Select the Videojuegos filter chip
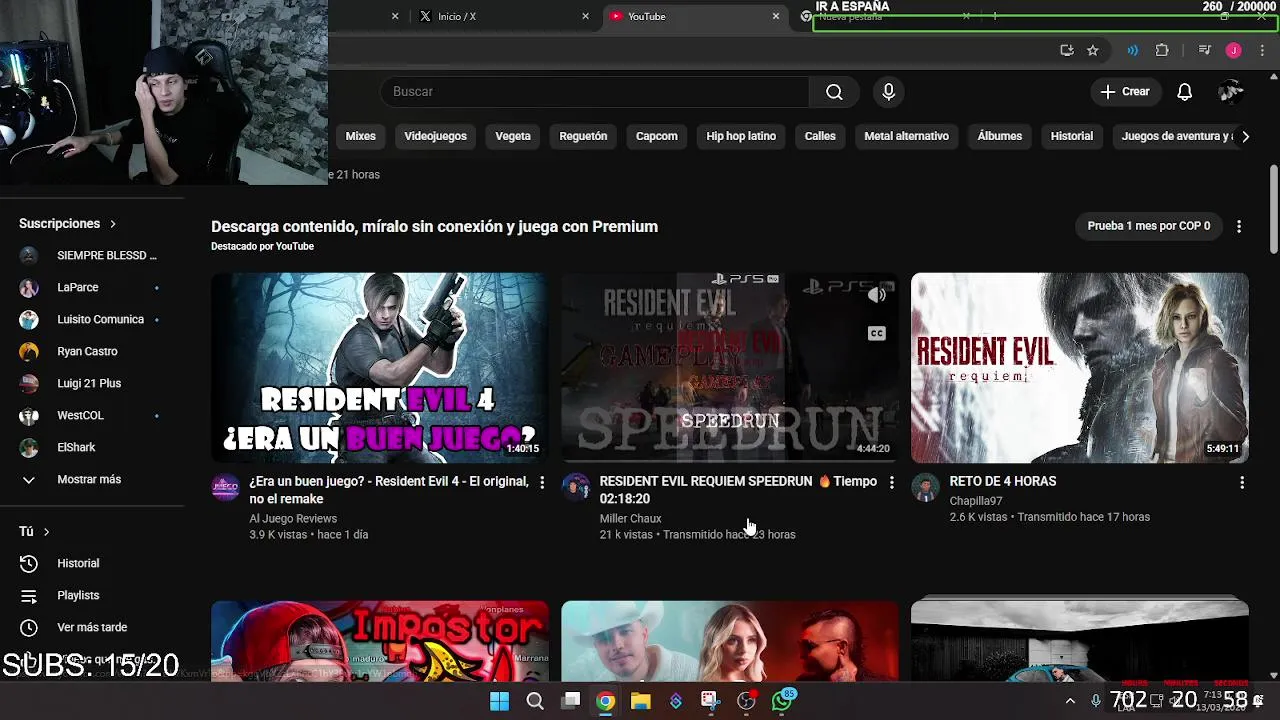 pos(435,136)
